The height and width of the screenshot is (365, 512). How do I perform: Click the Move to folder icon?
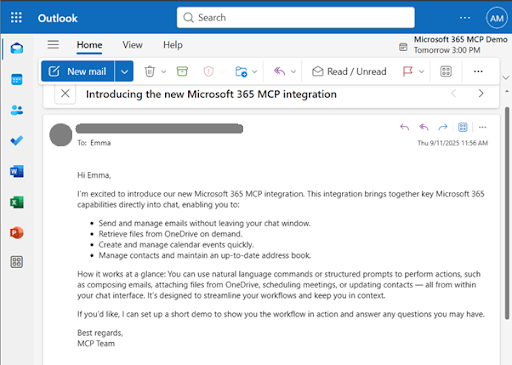[x=241, y=71]
